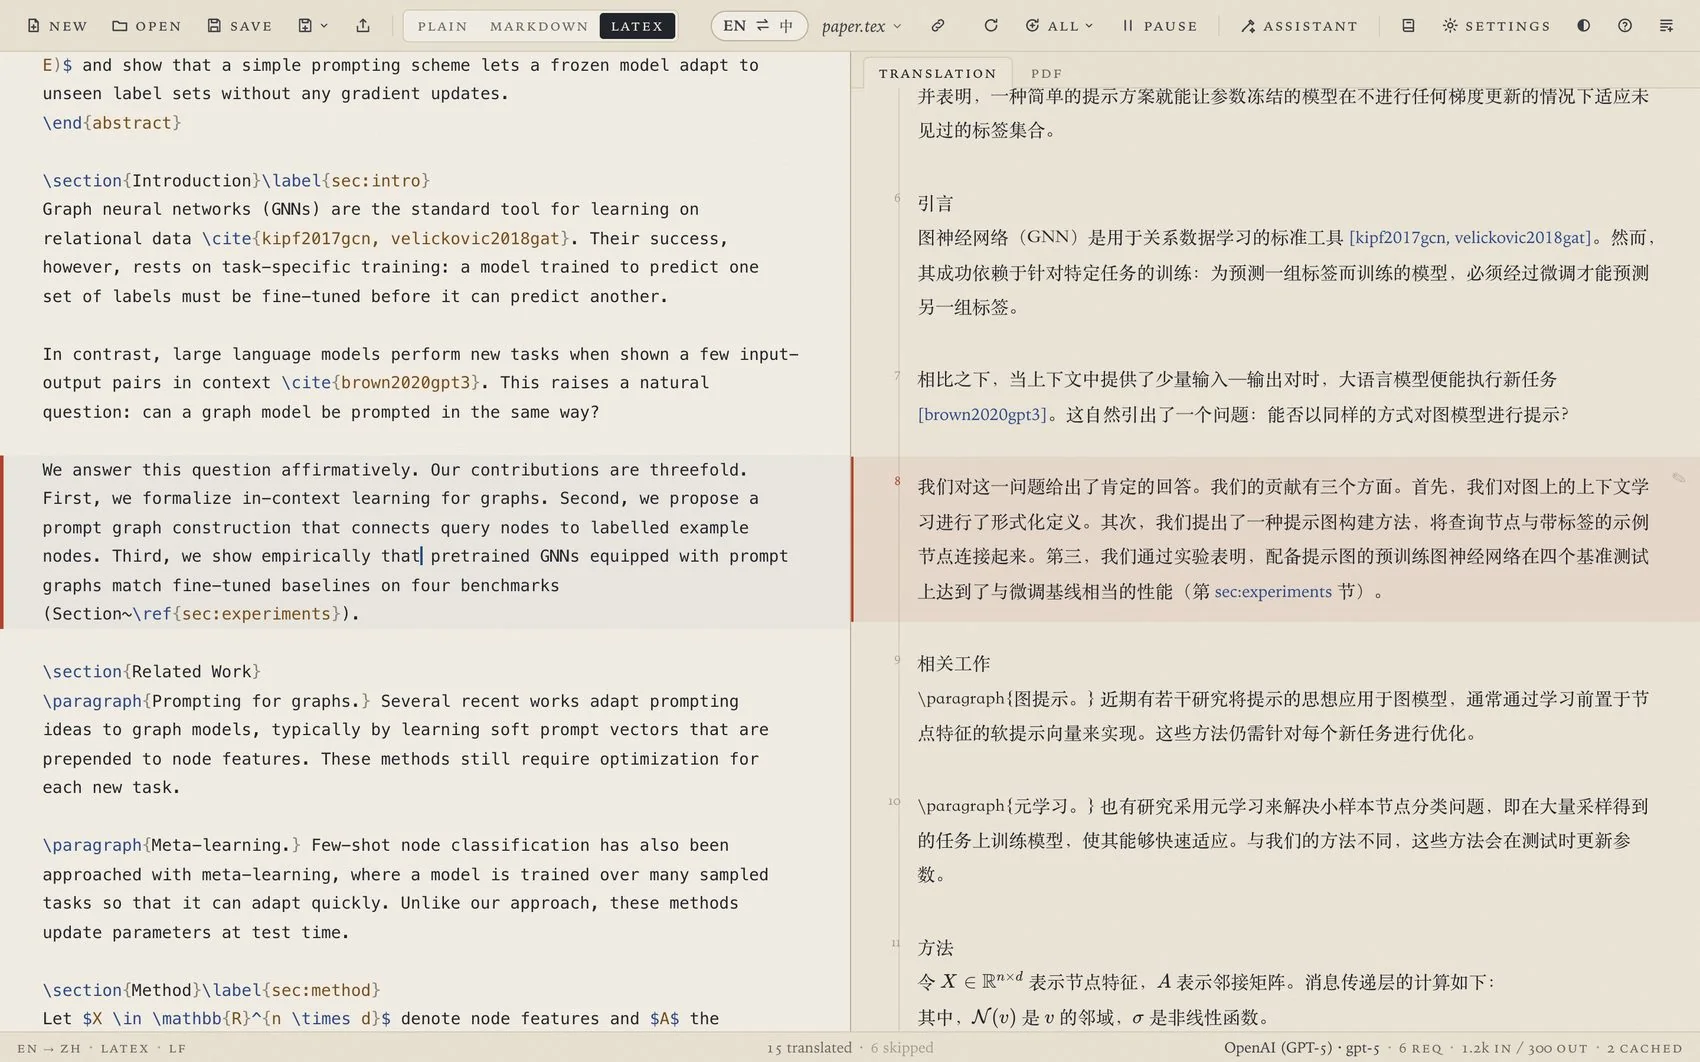Click 'OpenAI (GPT-5)' provider in status bar
Screen dimensions: 1700x1062
(1278, 1048)
